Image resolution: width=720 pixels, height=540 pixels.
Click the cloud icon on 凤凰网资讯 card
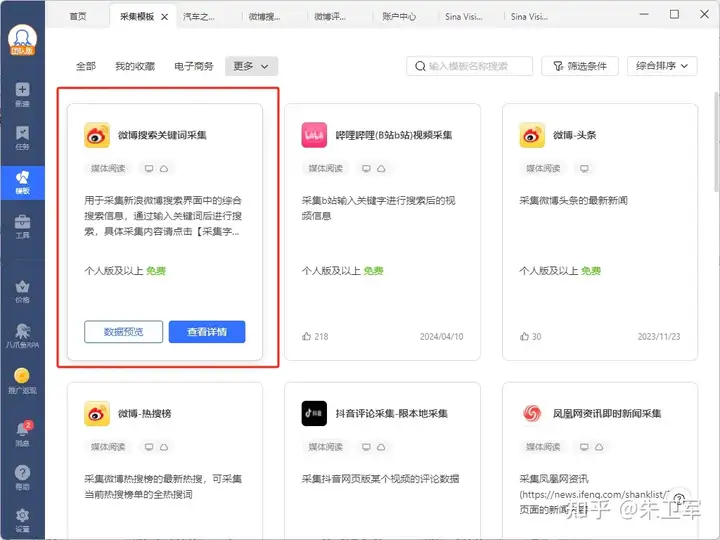pyautogui.click(x=599, y=447)
